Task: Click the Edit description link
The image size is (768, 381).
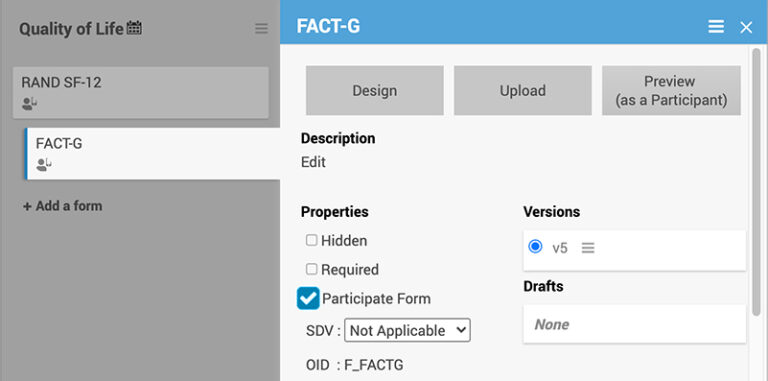Action: pos(313,163)
